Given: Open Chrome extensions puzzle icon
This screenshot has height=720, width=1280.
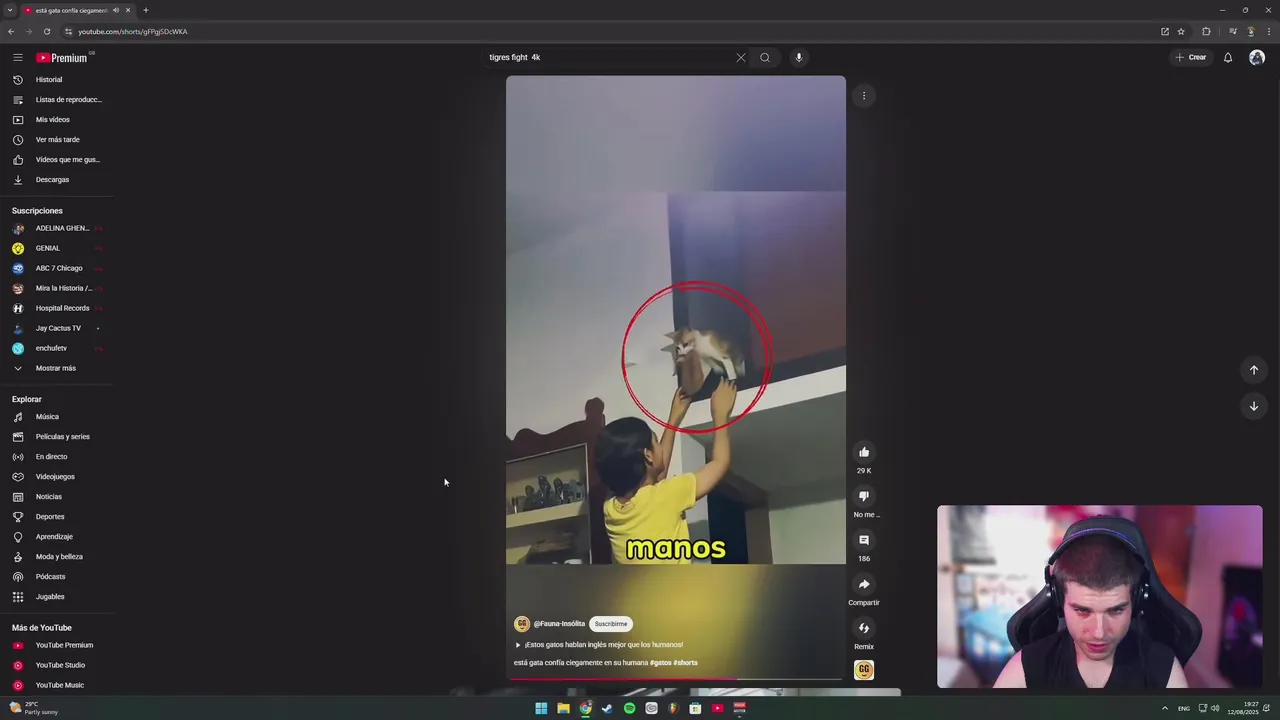Looking at the screenshot, I should coord(1206,31).
